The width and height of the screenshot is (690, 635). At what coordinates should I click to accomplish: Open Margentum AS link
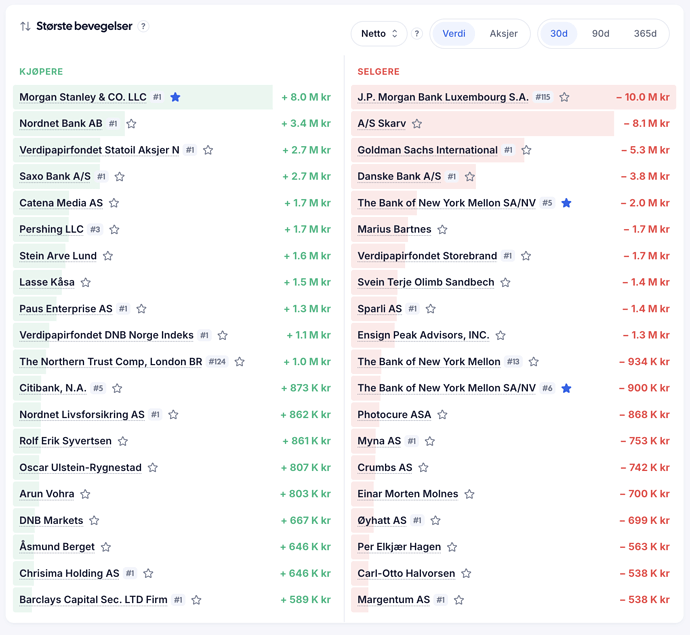pyautogui.click(x=393, y=600)
